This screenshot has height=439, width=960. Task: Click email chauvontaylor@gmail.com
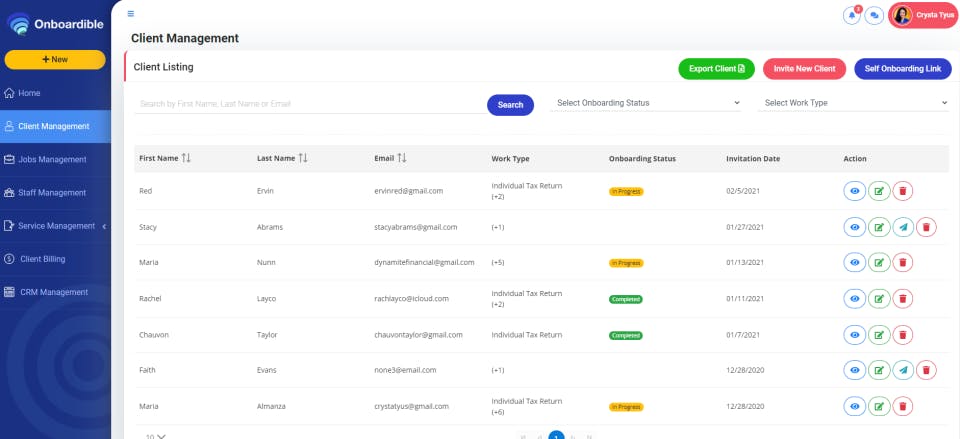[418, 335]
